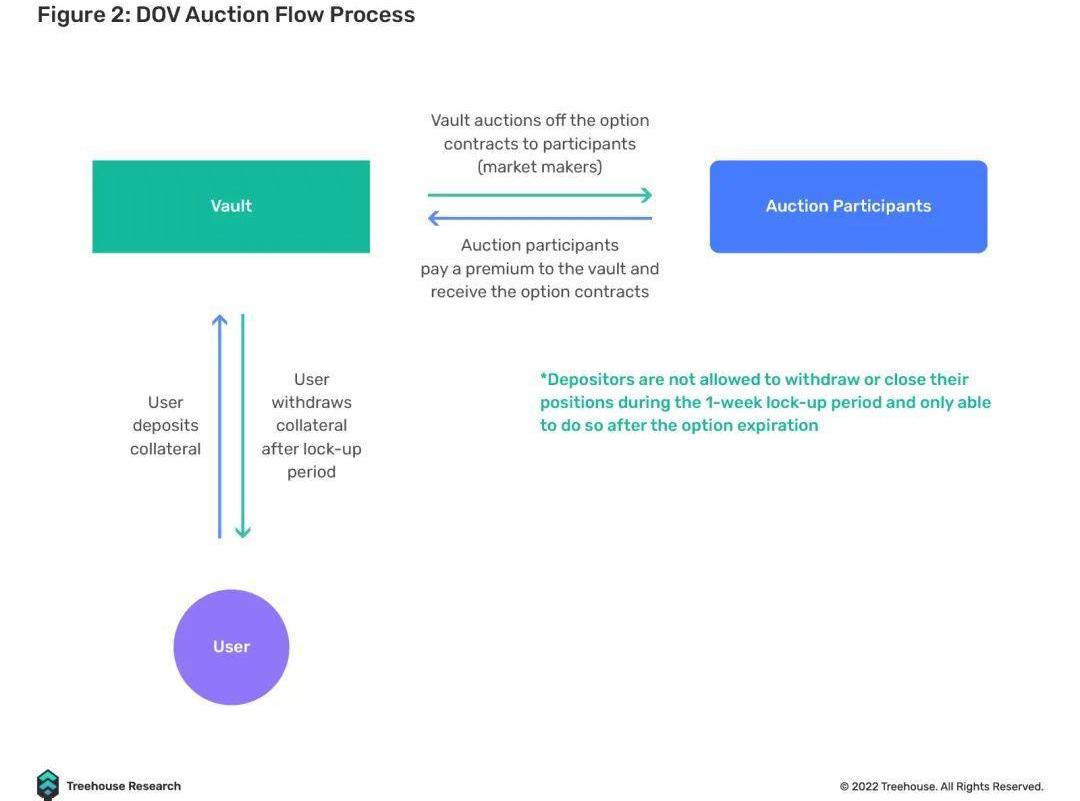Click the '© 2022 Treehouse. All Rights Reserved.' notice

[941, 786]
